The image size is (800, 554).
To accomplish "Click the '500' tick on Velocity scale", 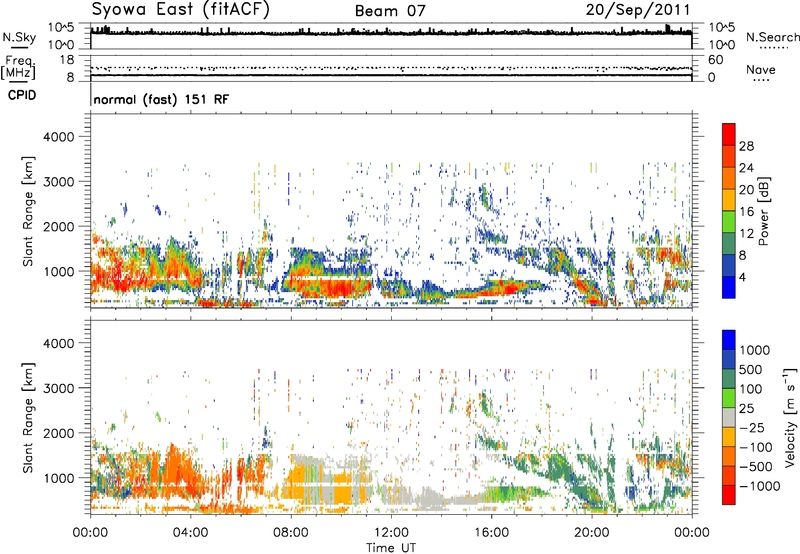I will click(x=751, y=369).
